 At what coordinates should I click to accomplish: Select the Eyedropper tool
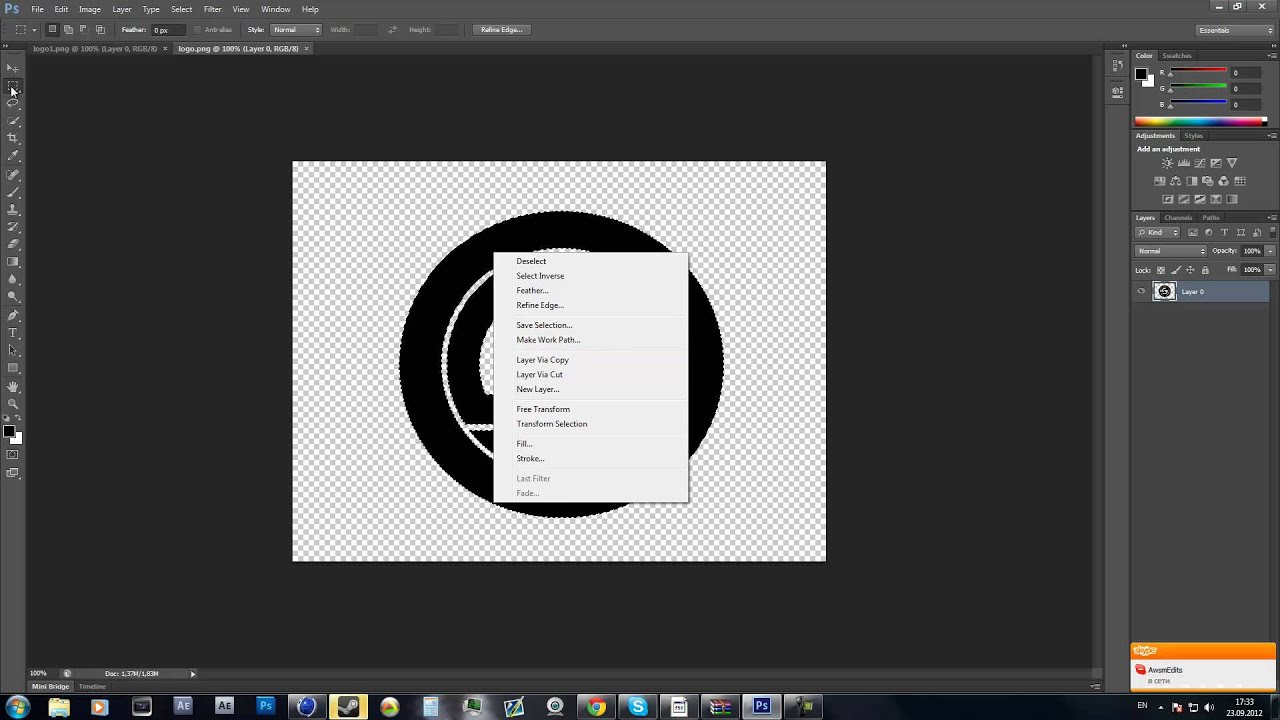13,156
